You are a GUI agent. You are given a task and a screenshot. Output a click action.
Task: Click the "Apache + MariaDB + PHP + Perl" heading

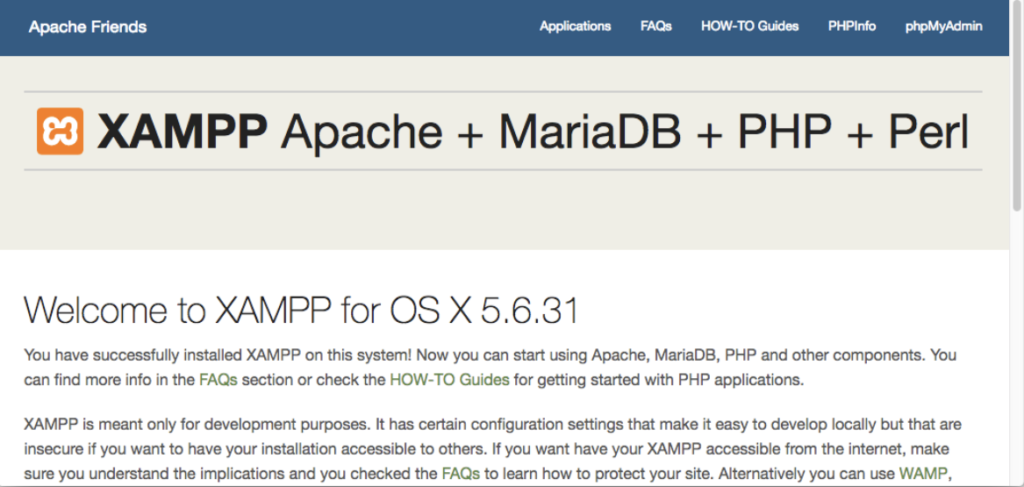pos(625,131)
